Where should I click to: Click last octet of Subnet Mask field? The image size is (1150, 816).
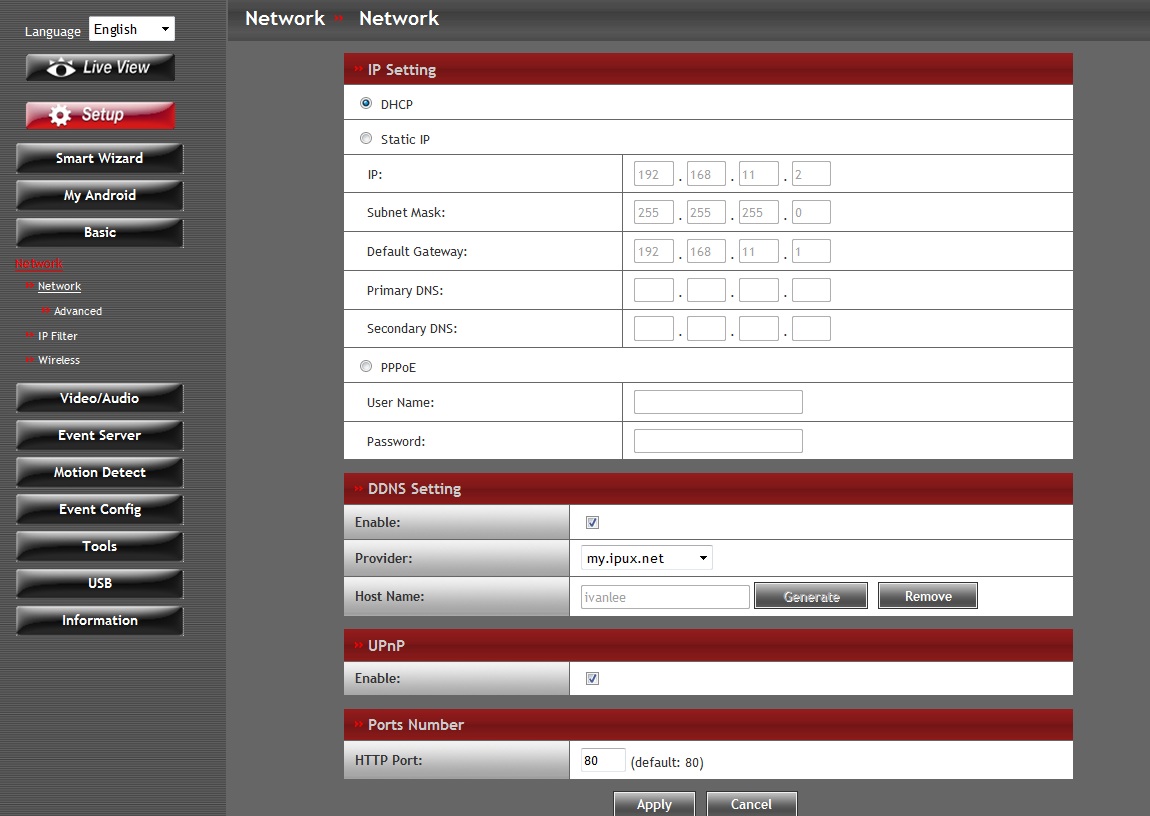[811, 212]
